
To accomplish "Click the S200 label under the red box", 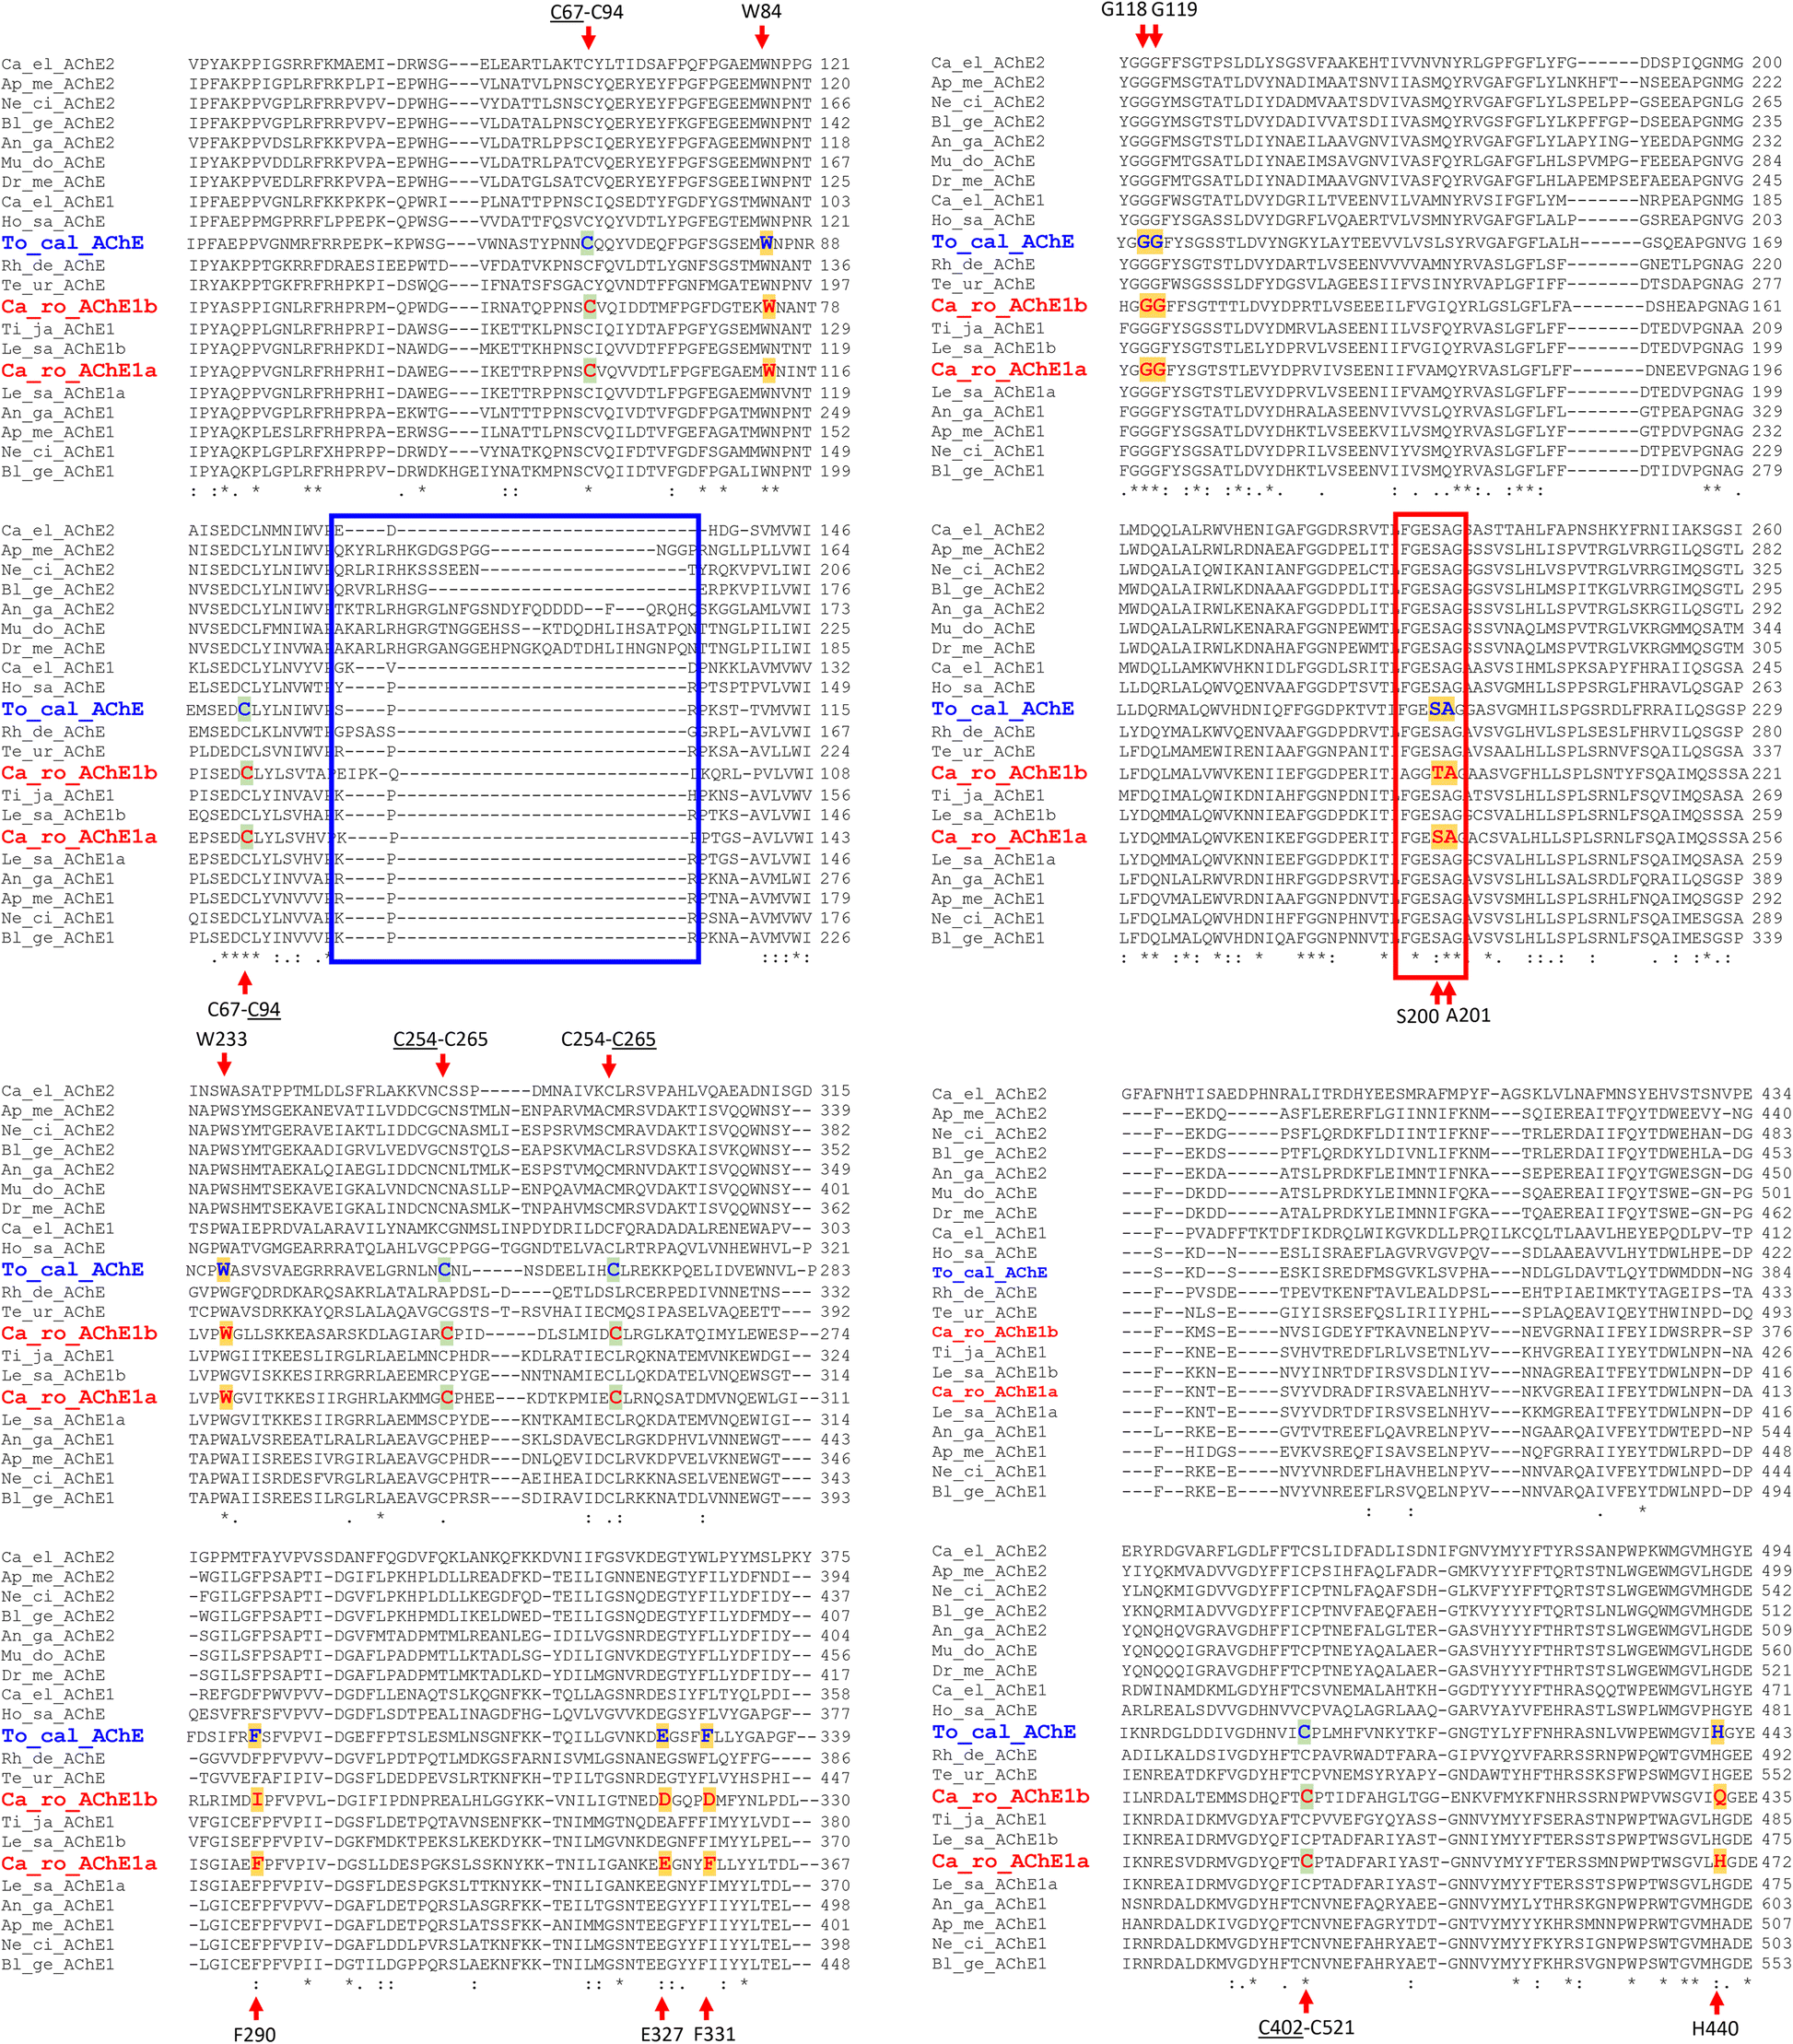I will (1418, 1016).
